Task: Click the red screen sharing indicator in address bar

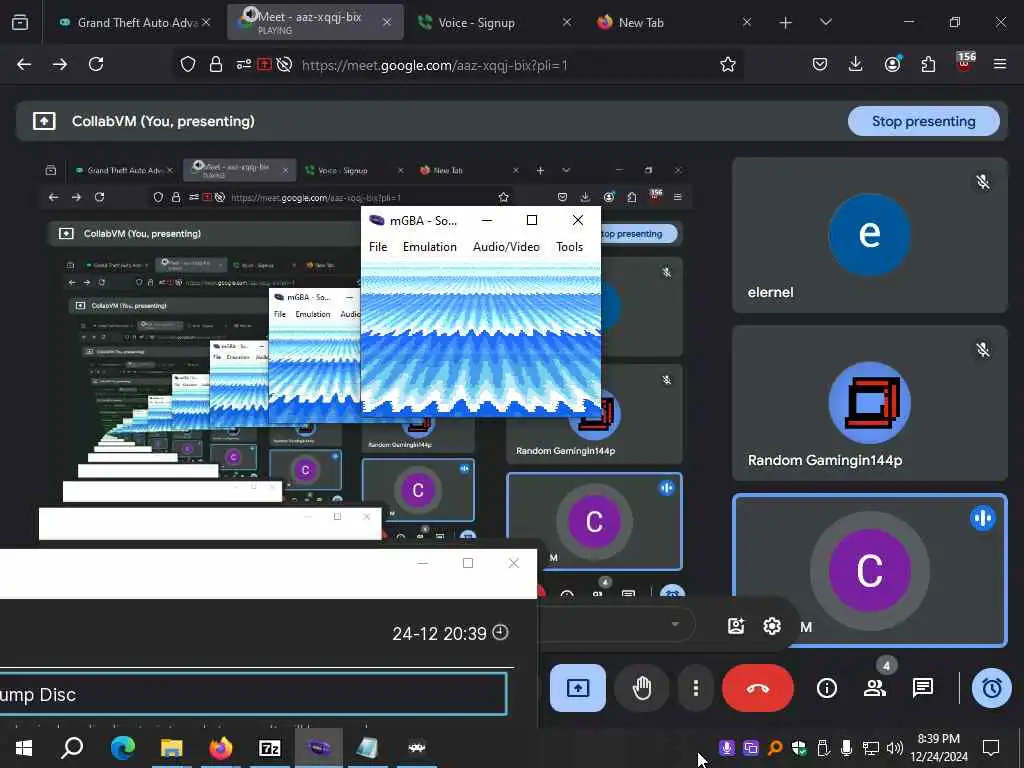Action: pyautogui.click(x=264, y=65)
